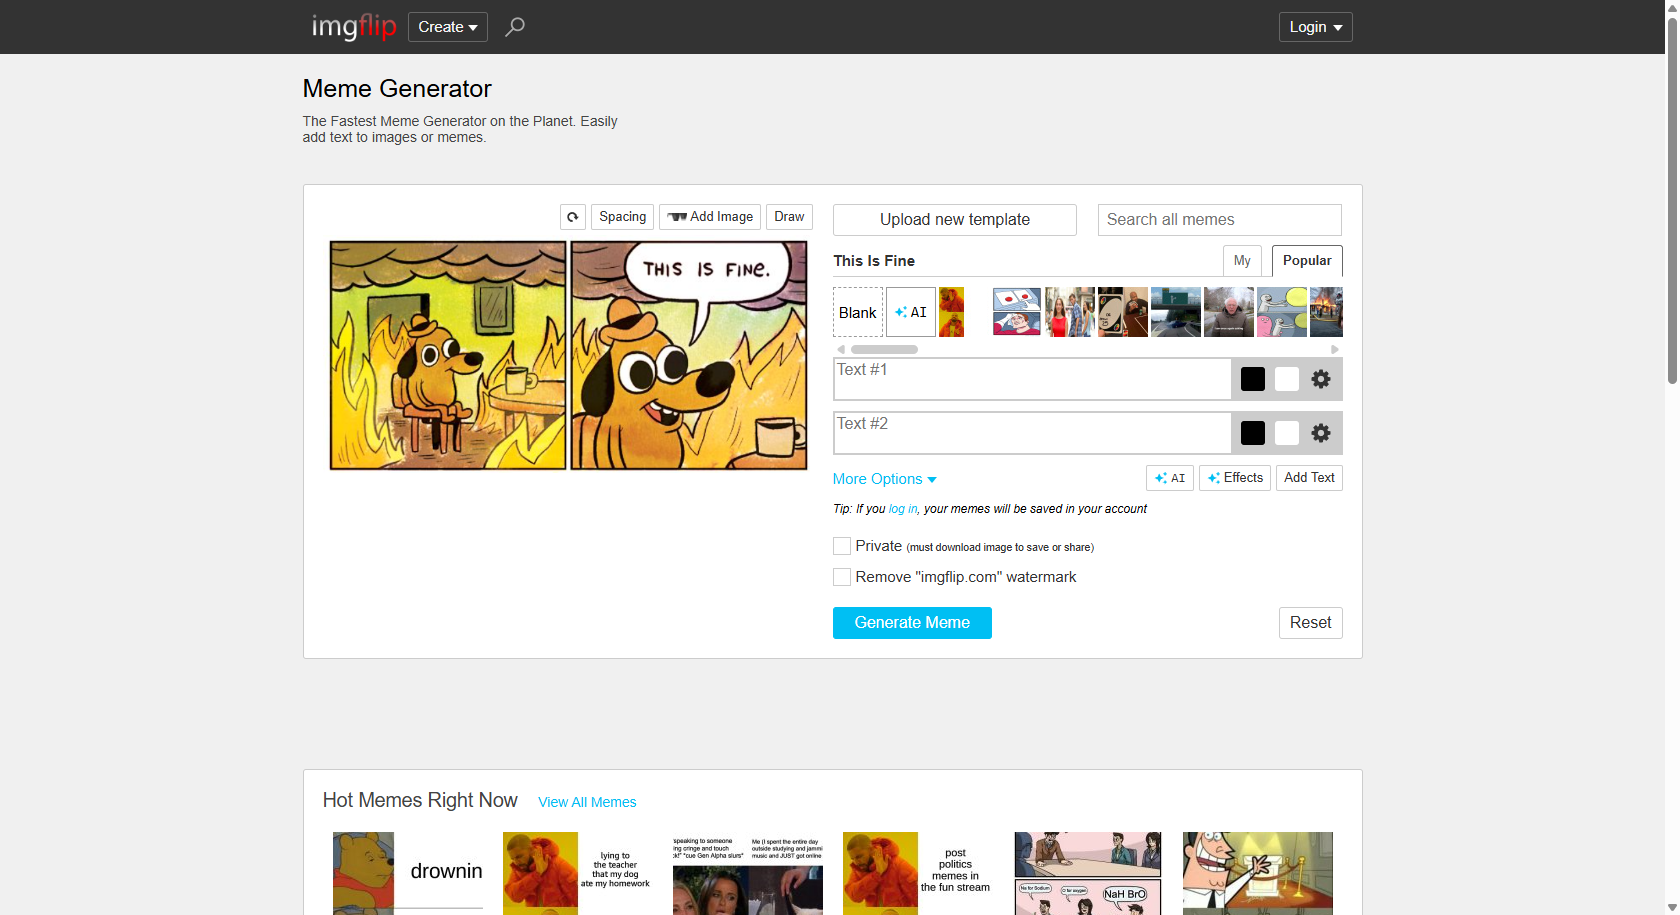Click the Add Text button

(1309, 478)
